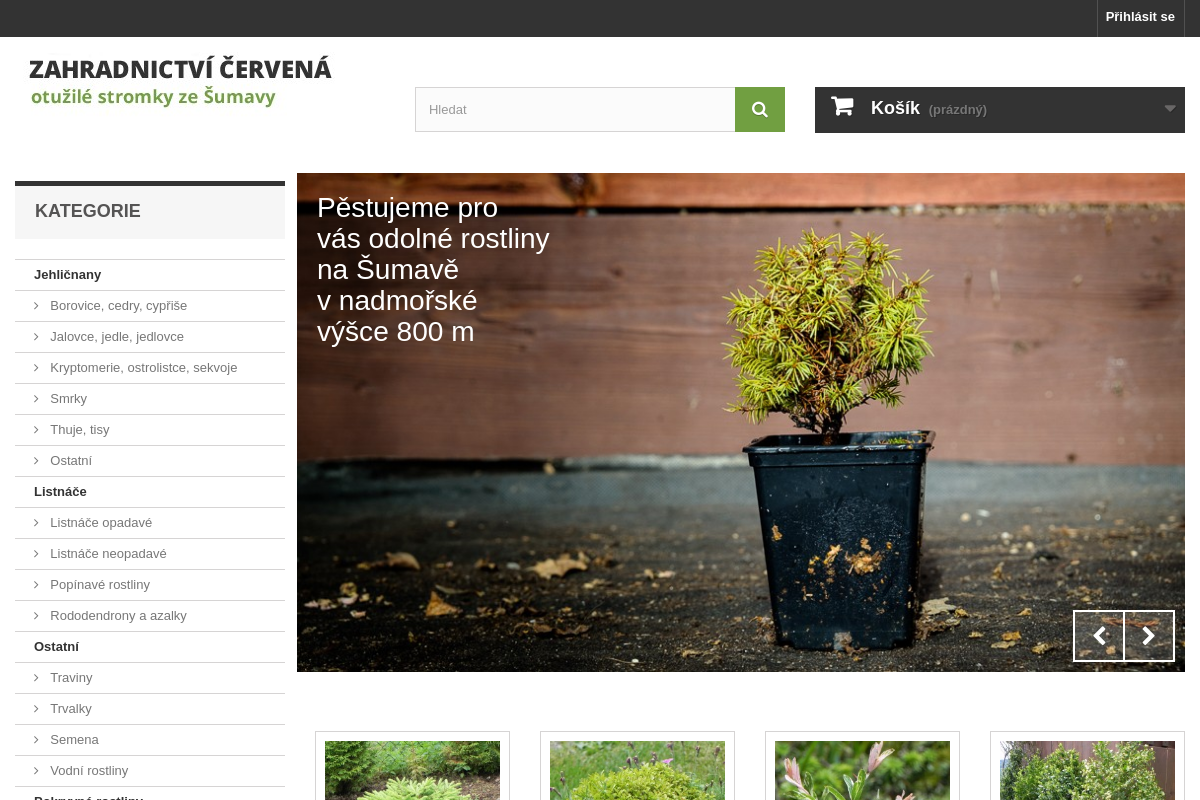Click the Zahradnictví Červená logo
This screenshot has height=800, width=1200.
click(180, 82)
